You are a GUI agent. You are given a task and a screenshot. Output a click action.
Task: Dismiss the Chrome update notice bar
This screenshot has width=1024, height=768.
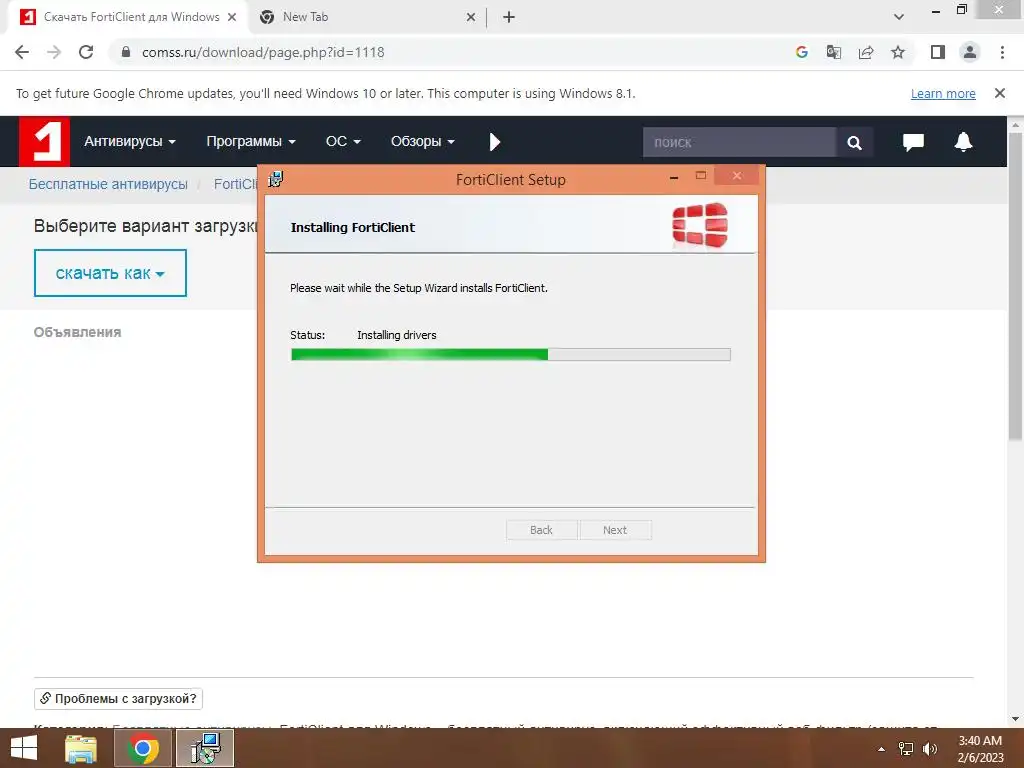click(1000, 93)
